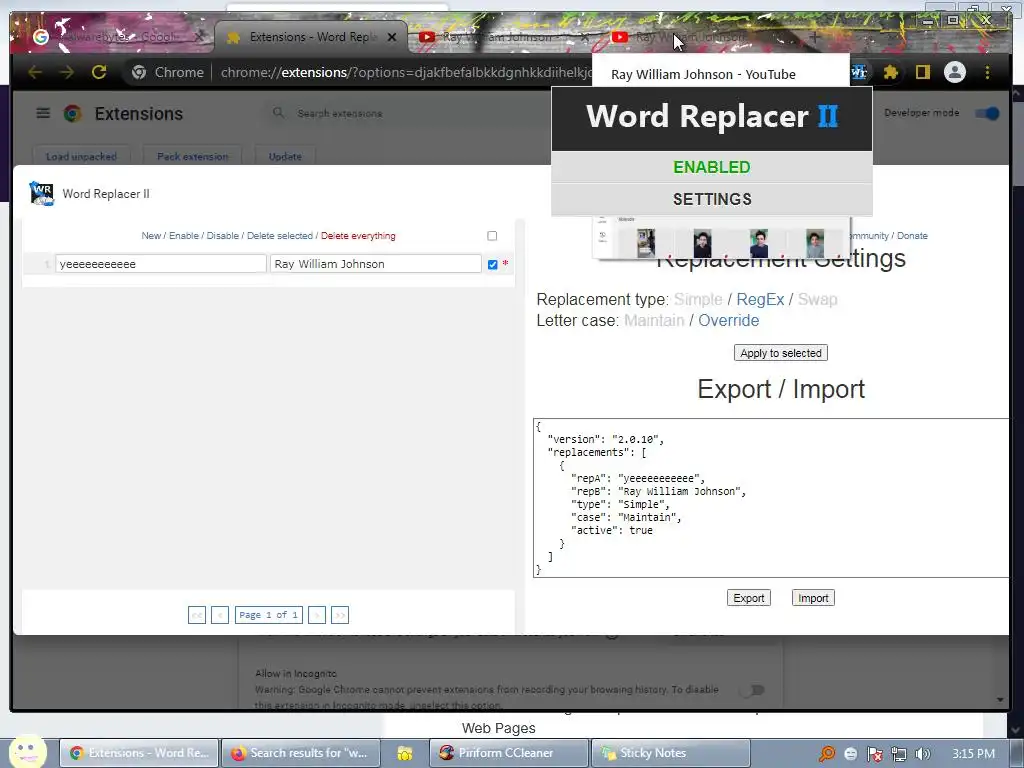Click ENABLED in Word Replacer popup
Viewport: 1024px width, 768px height.
[712, 167]
